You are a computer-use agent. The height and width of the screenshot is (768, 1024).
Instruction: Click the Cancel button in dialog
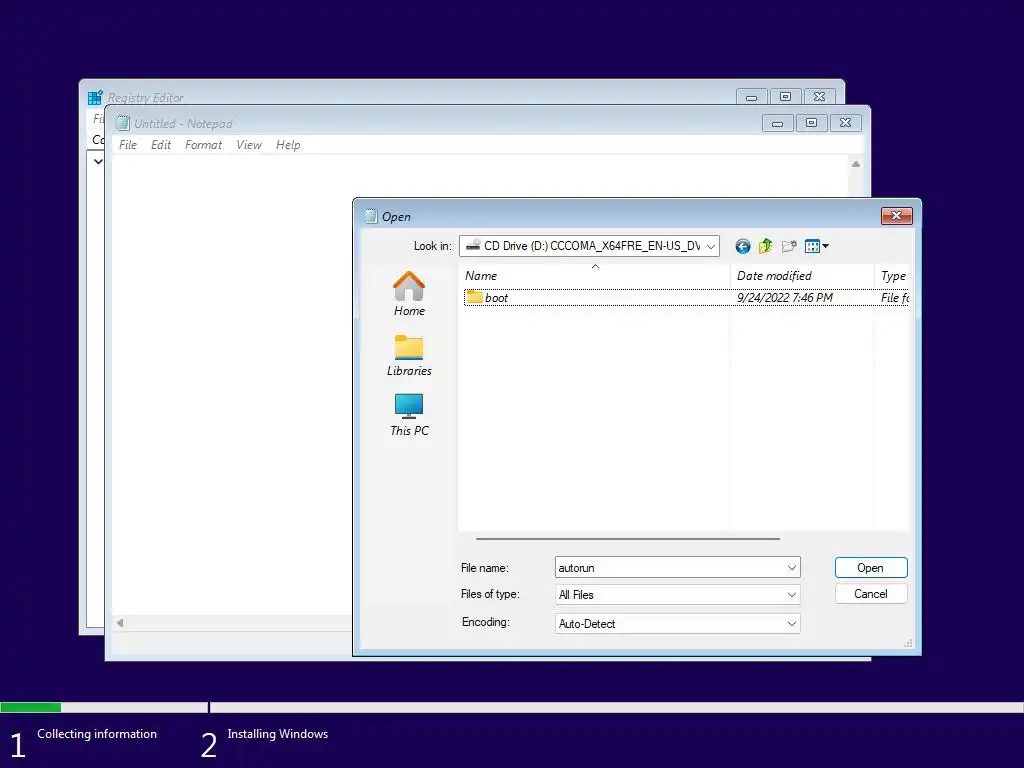[871, 594]
